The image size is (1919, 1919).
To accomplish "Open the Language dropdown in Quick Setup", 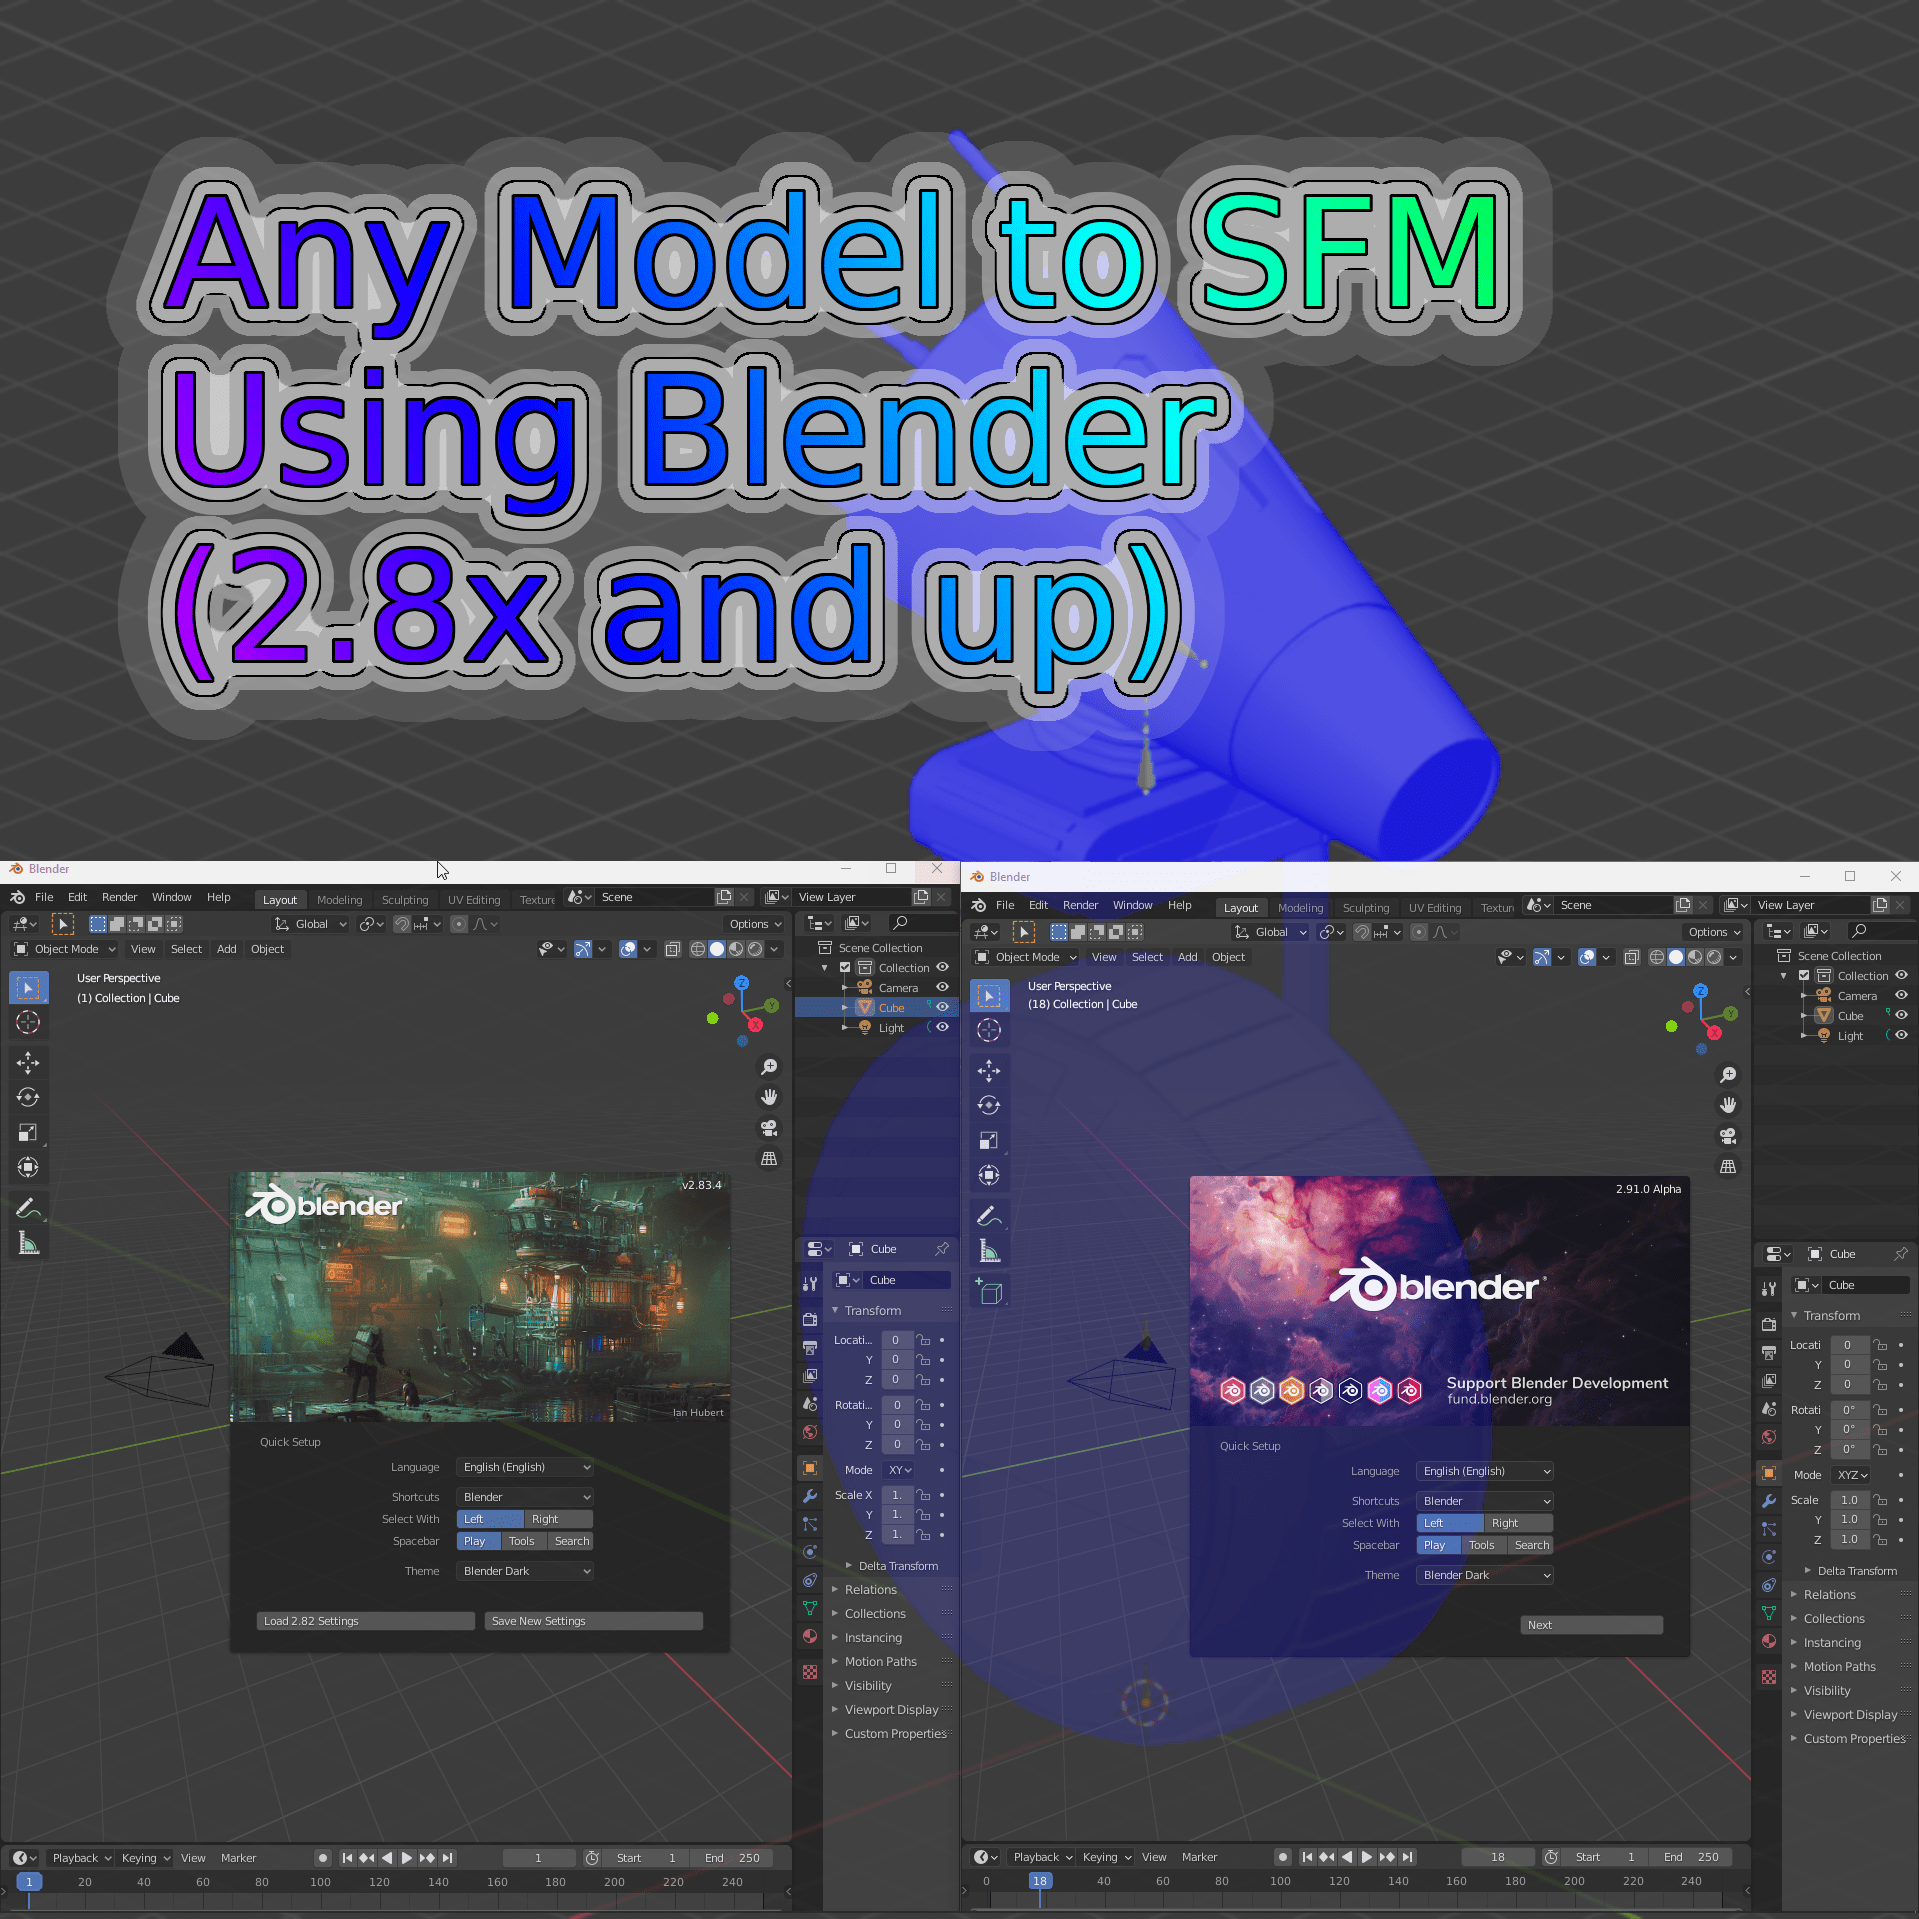I will point(524,1466).
